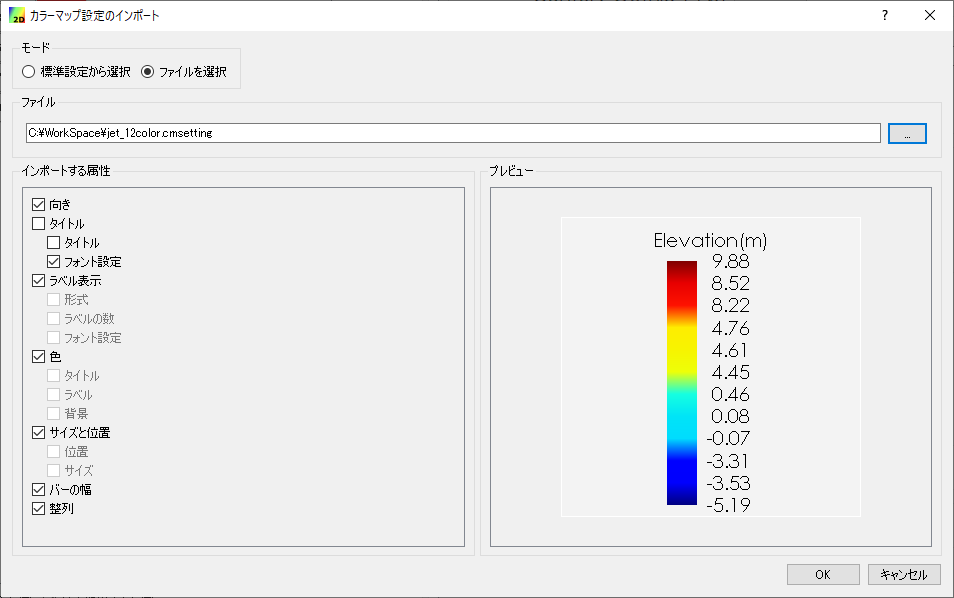Image resolution: width=954 pixels, height=598 pixels.
Task: Check the top-level タイトル checkbox
Action: [38, 223]
